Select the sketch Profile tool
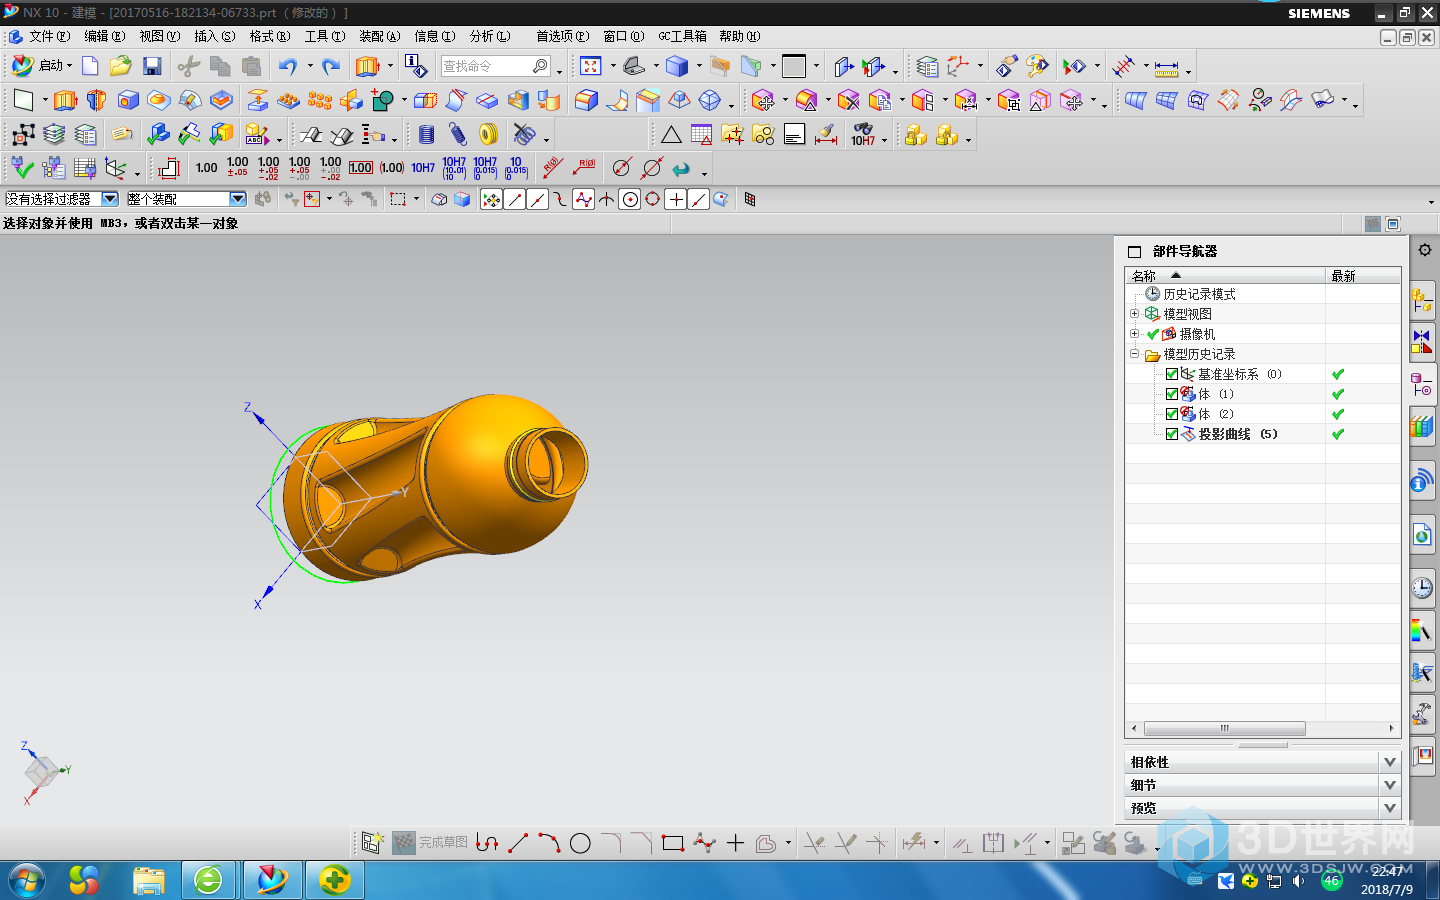Screen dimensions: 1440x900 (487, 843)
